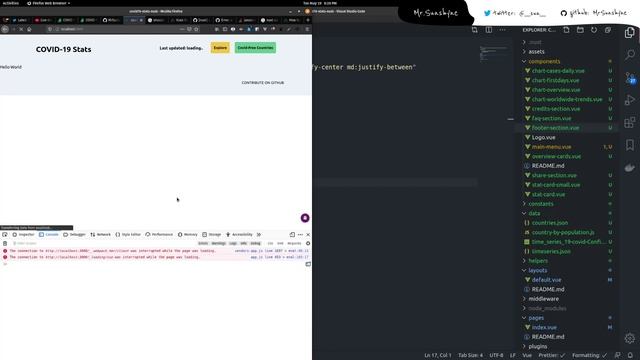Clear the console with trash icon
The image size is (640, 360).
click(5, 243)
